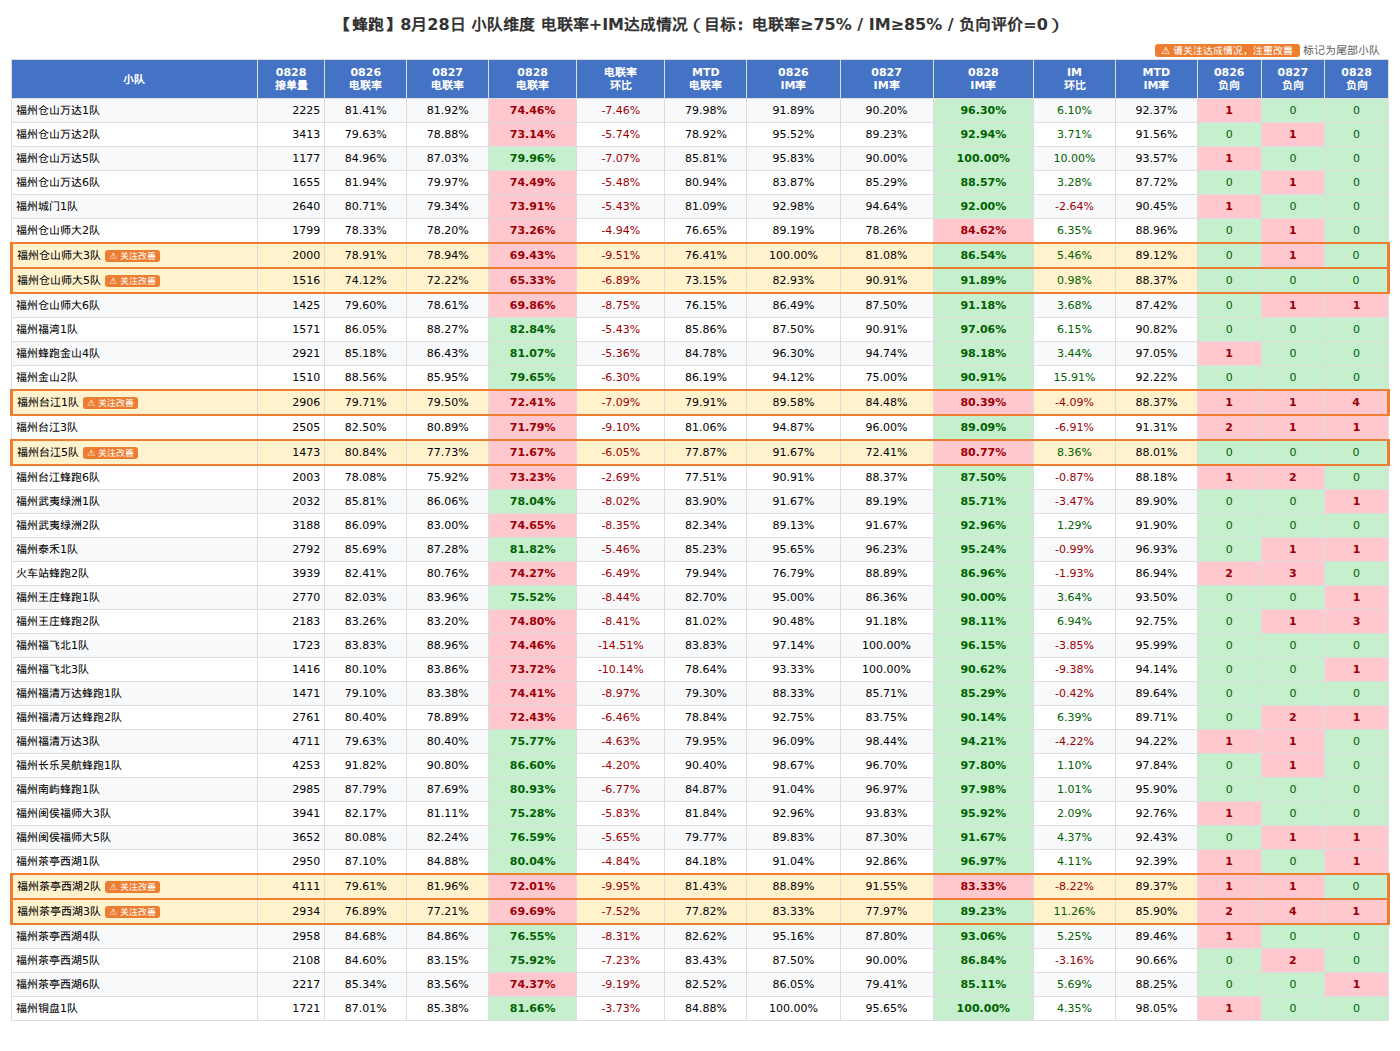Click the MTD IM率 column header

tap(1156, 79)
